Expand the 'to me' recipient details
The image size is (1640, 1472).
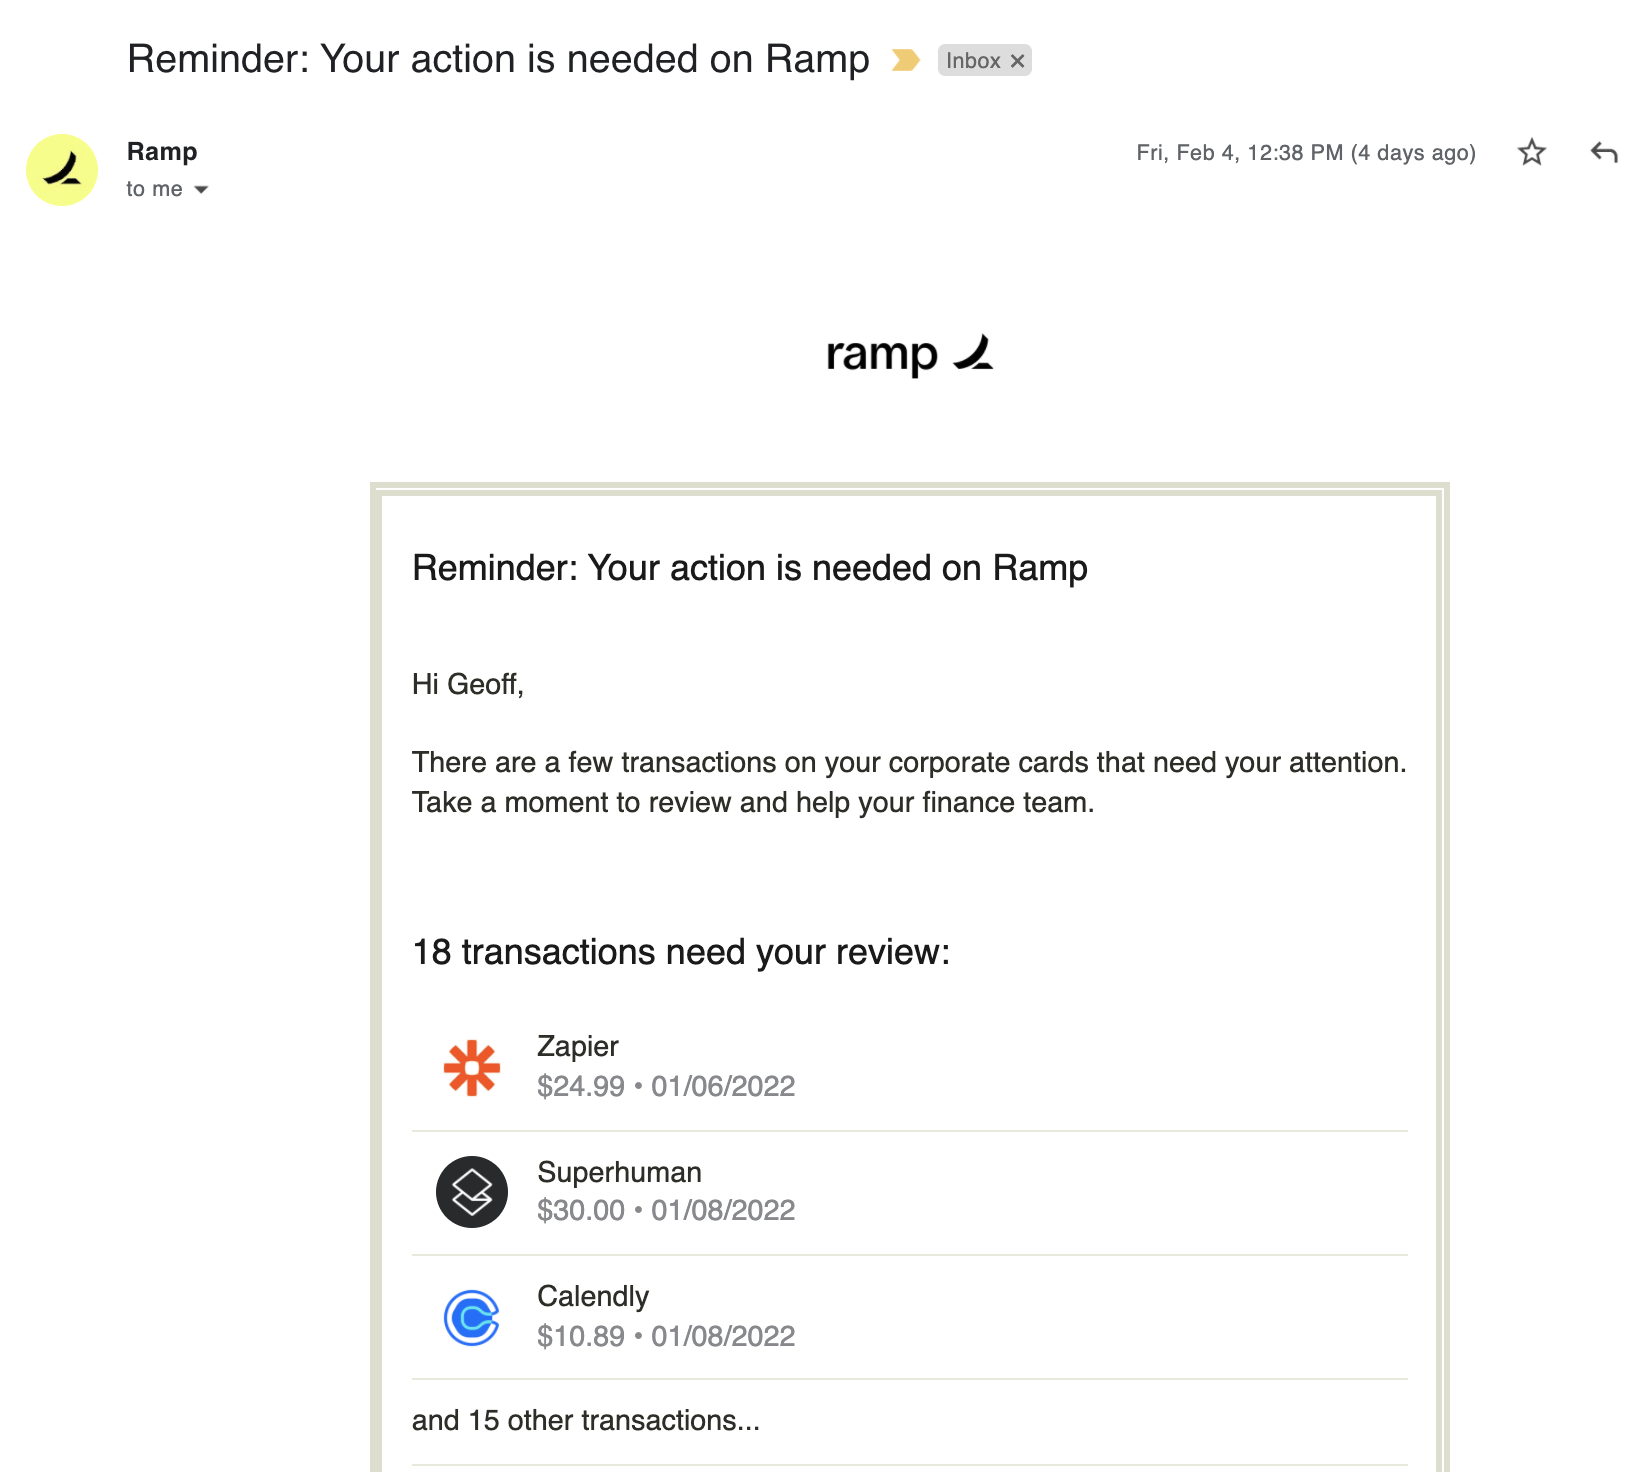(200, 189)
